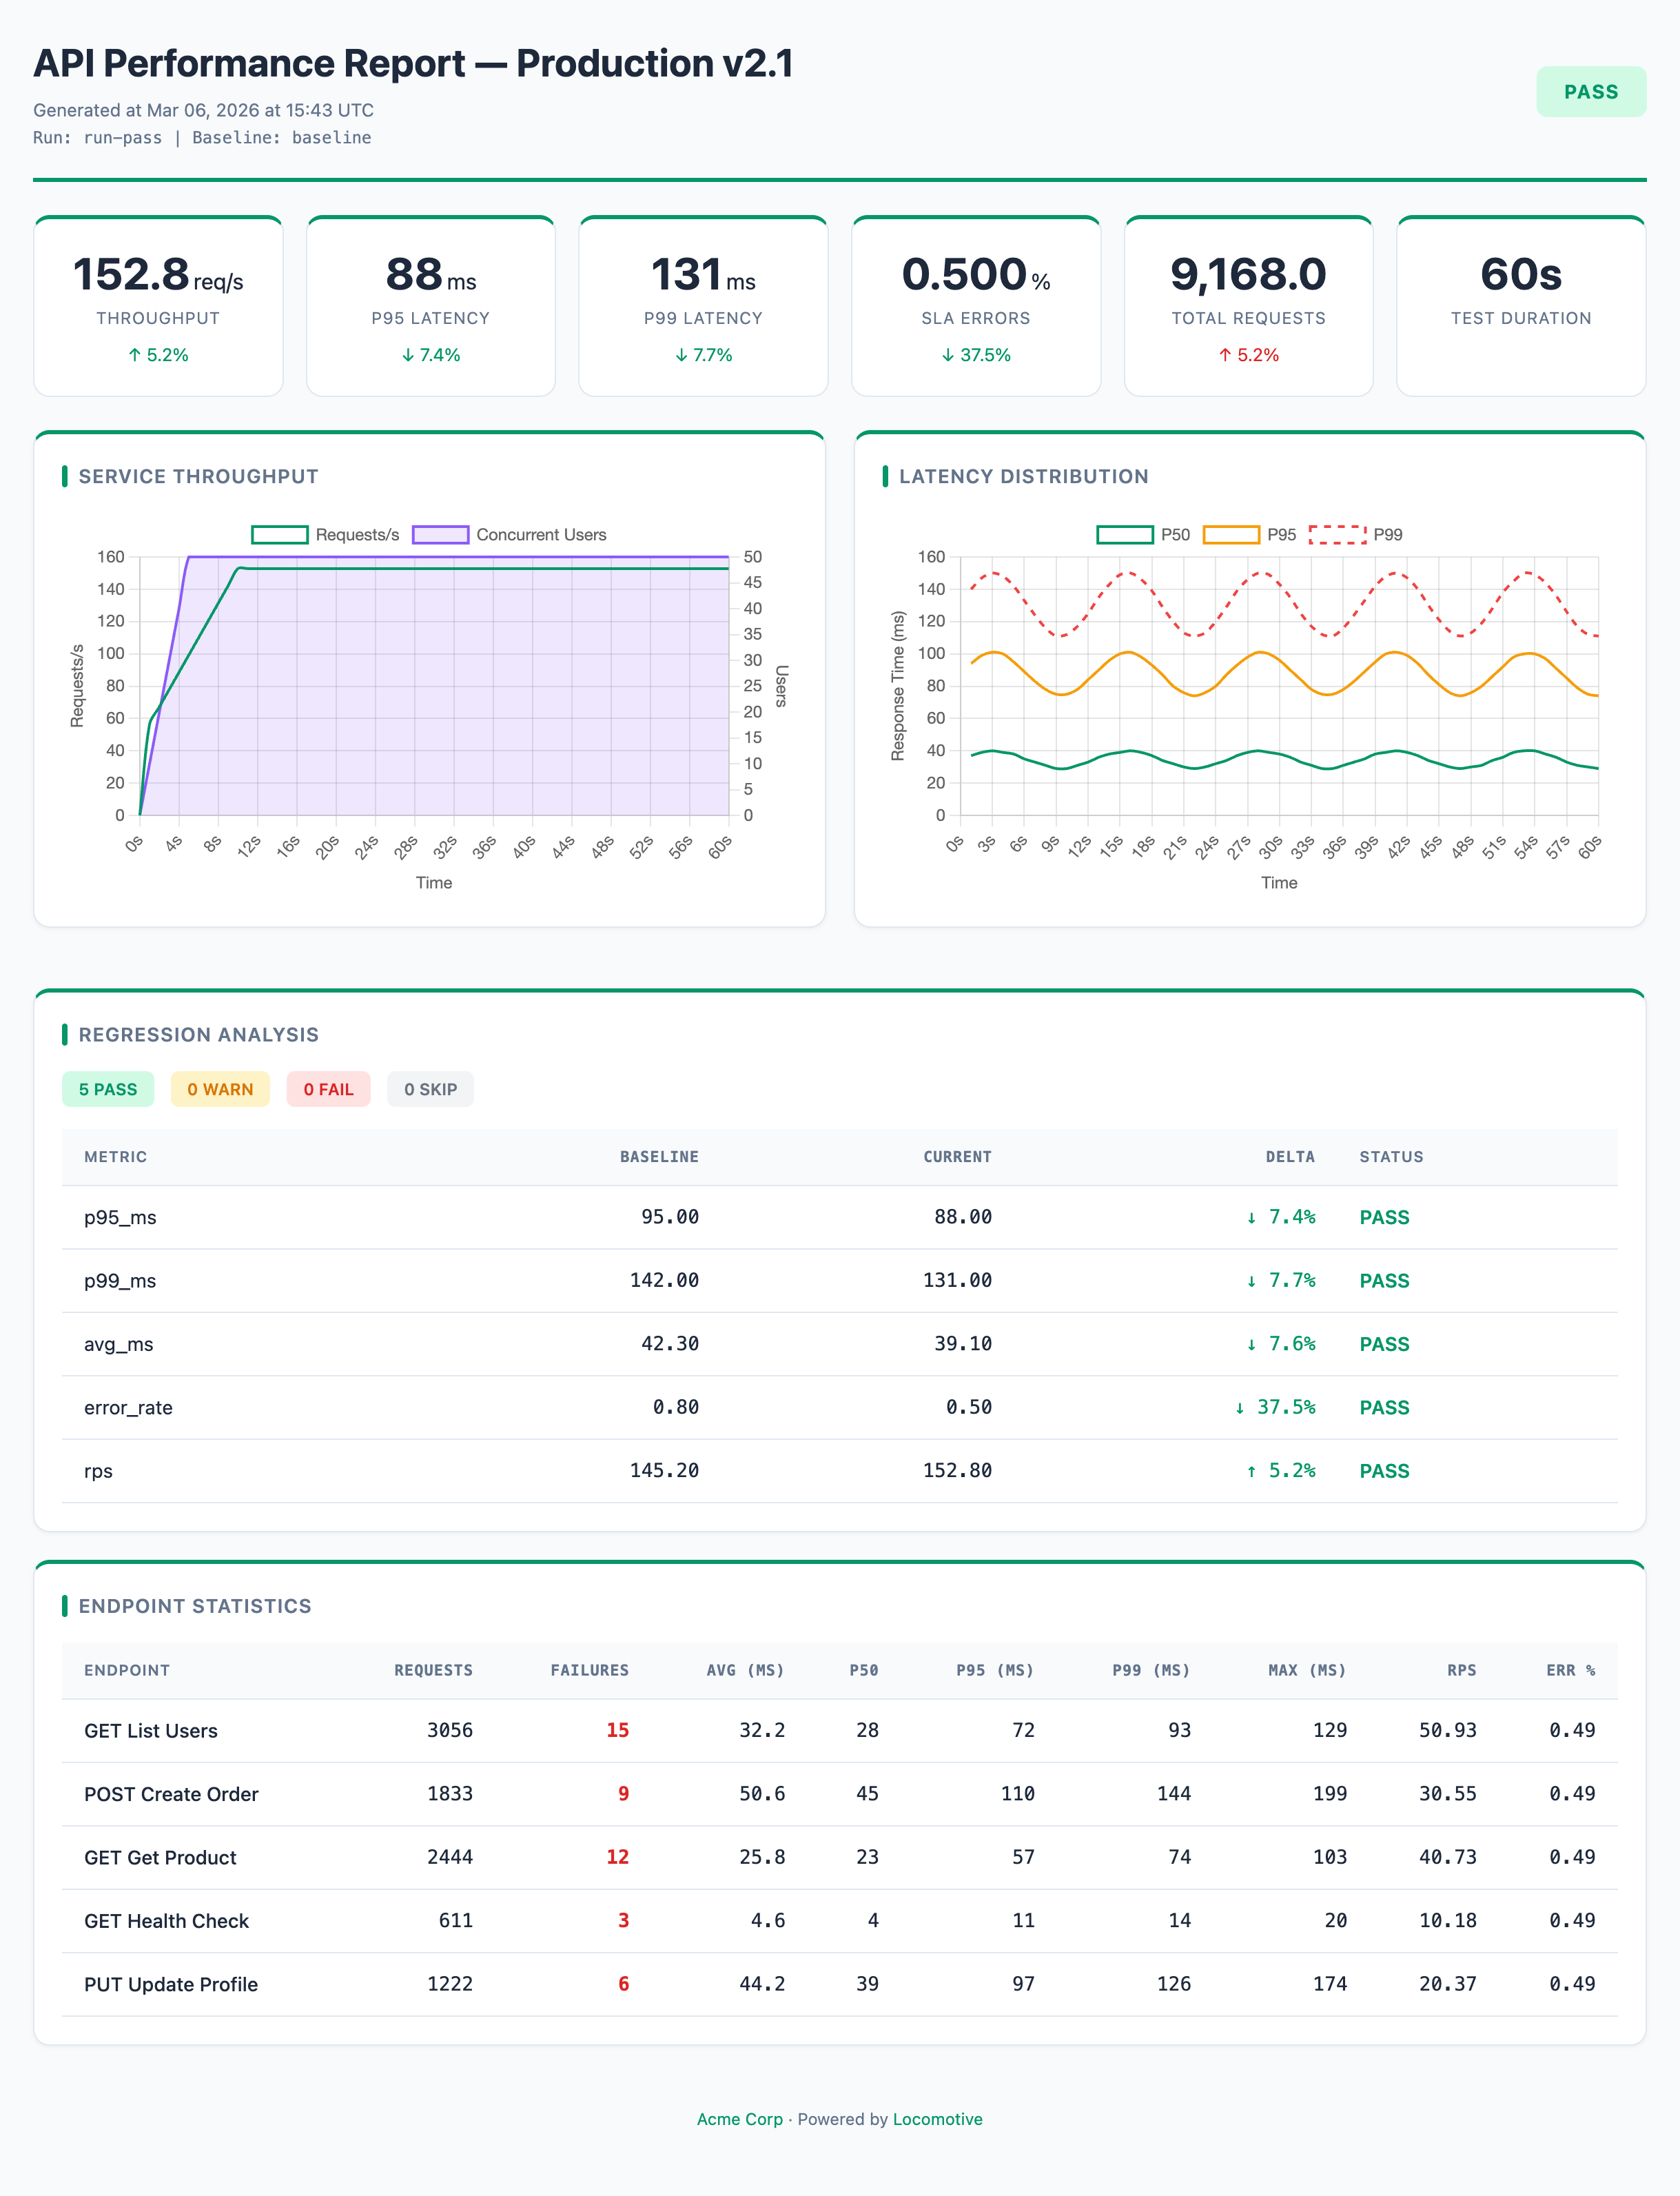Click the 7.6% delta in avg_ms row
Image resolution: width=1680 pixels, height=2196 pixels.
click(x=1280, y=1344)
